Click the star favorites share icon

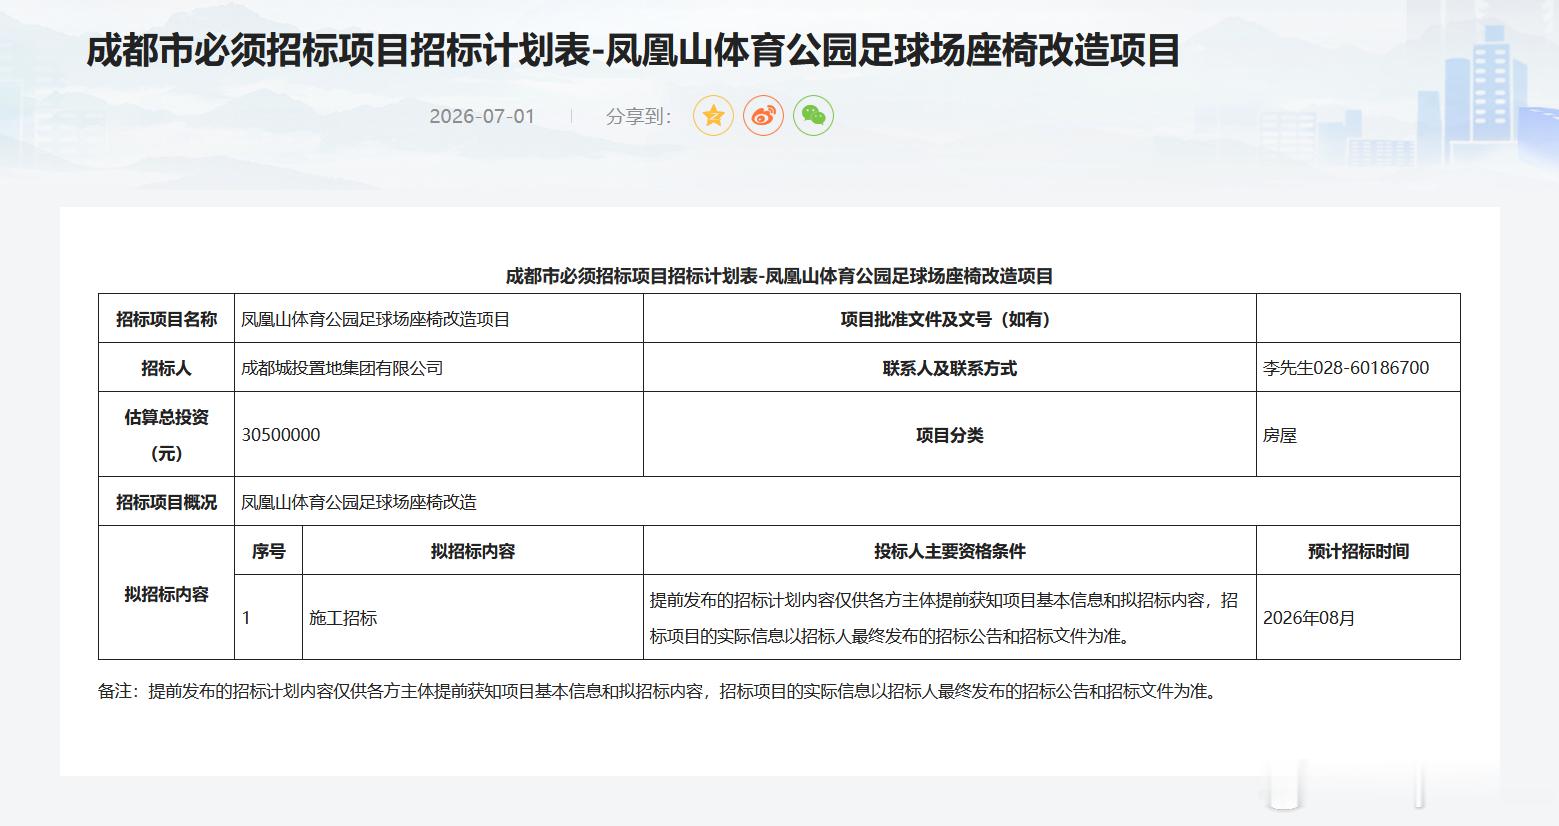[x=713, y=116]
